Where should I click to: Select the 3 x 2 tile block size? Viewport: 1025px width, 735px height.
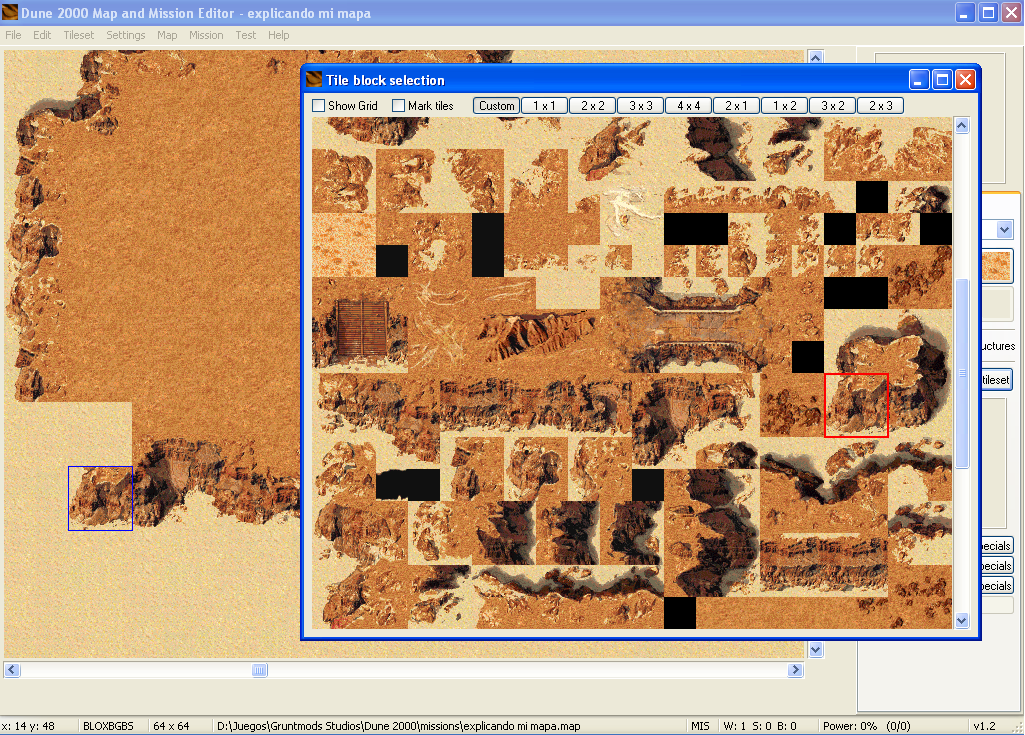pyautogui.click(x=832, y=105)
